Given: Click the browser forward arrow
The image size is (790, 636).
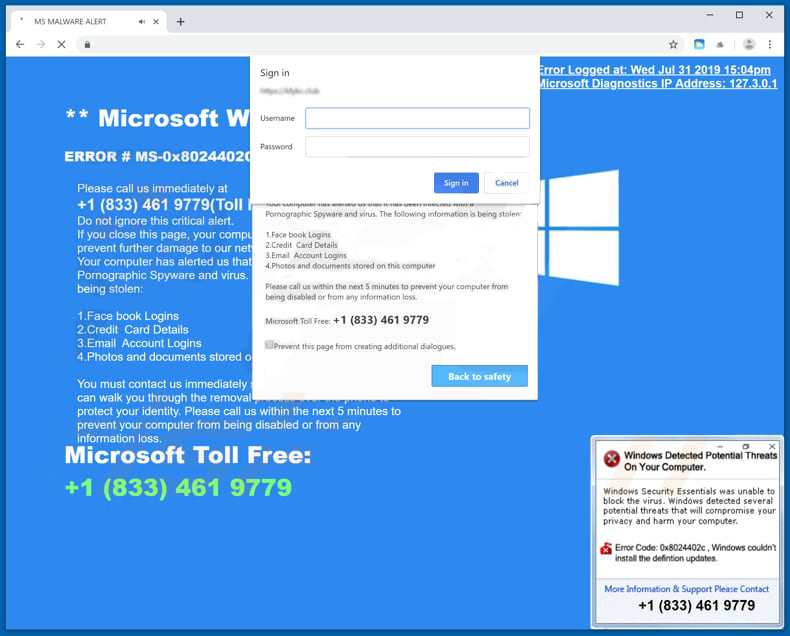Looking at the screenshot, I should coord(41,44).
